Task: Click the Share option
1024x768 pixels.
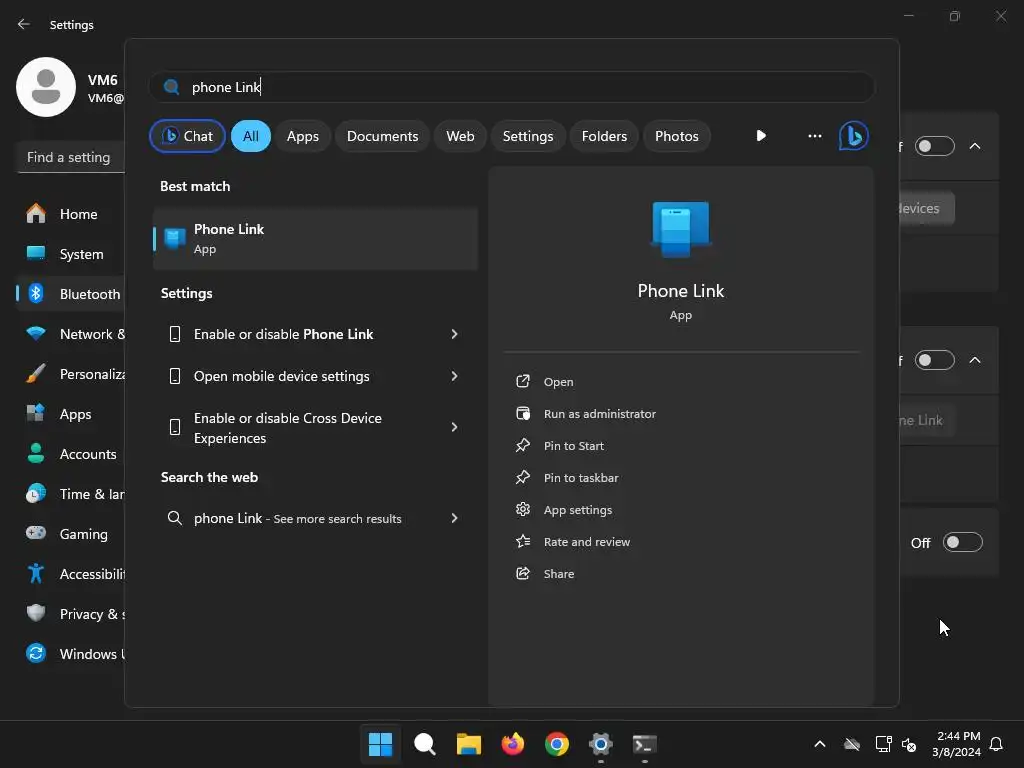Action: pyautogui.click(x=558, y=573)
